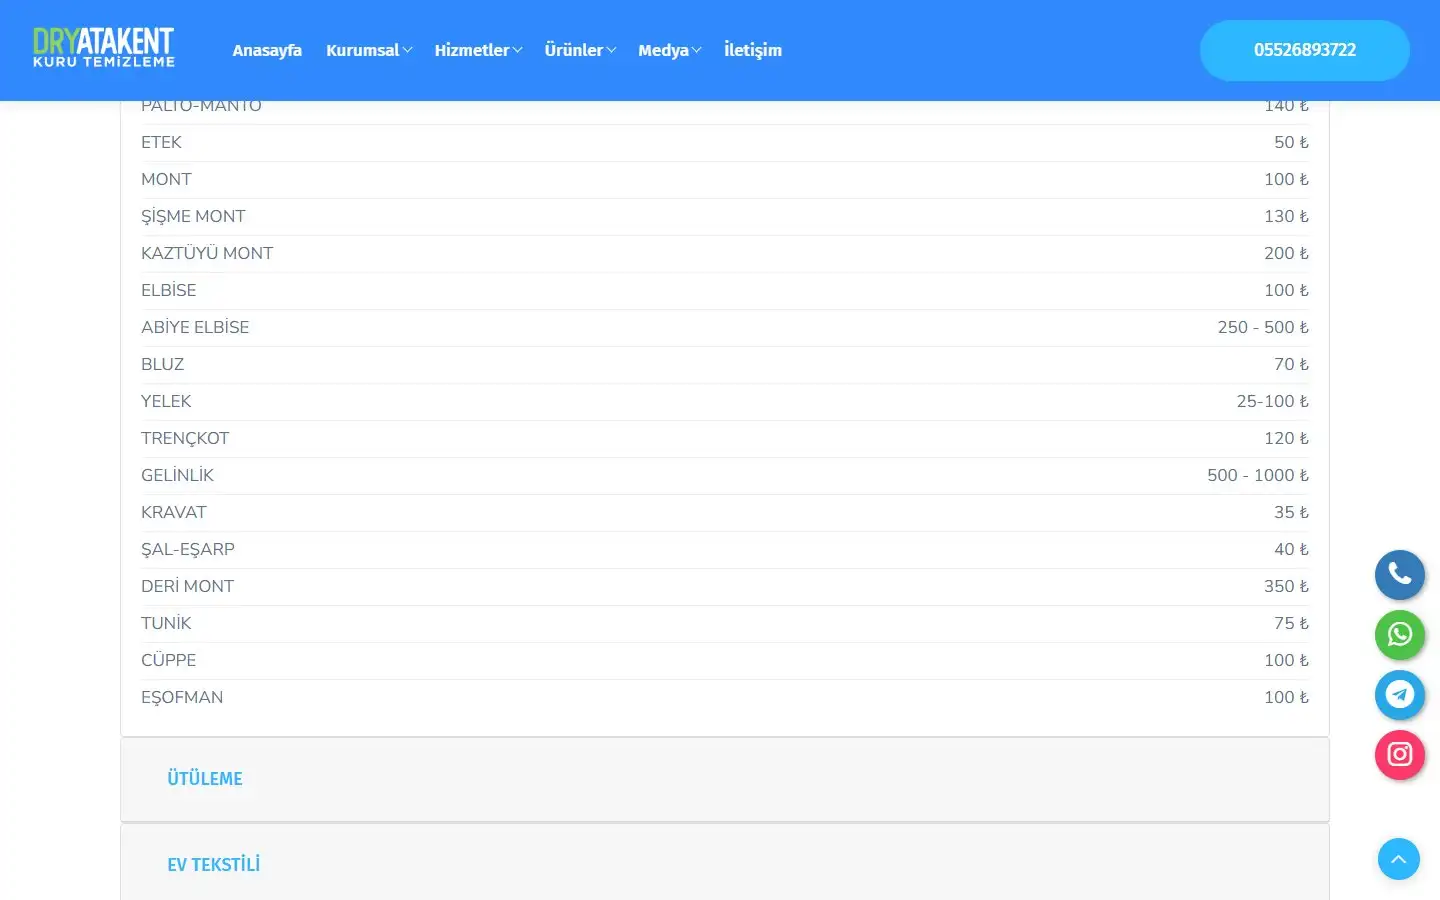The height and width of the screenshot is (900, 1440).
Task: Open the floating Telegram icon
Action: [1400, 695]
